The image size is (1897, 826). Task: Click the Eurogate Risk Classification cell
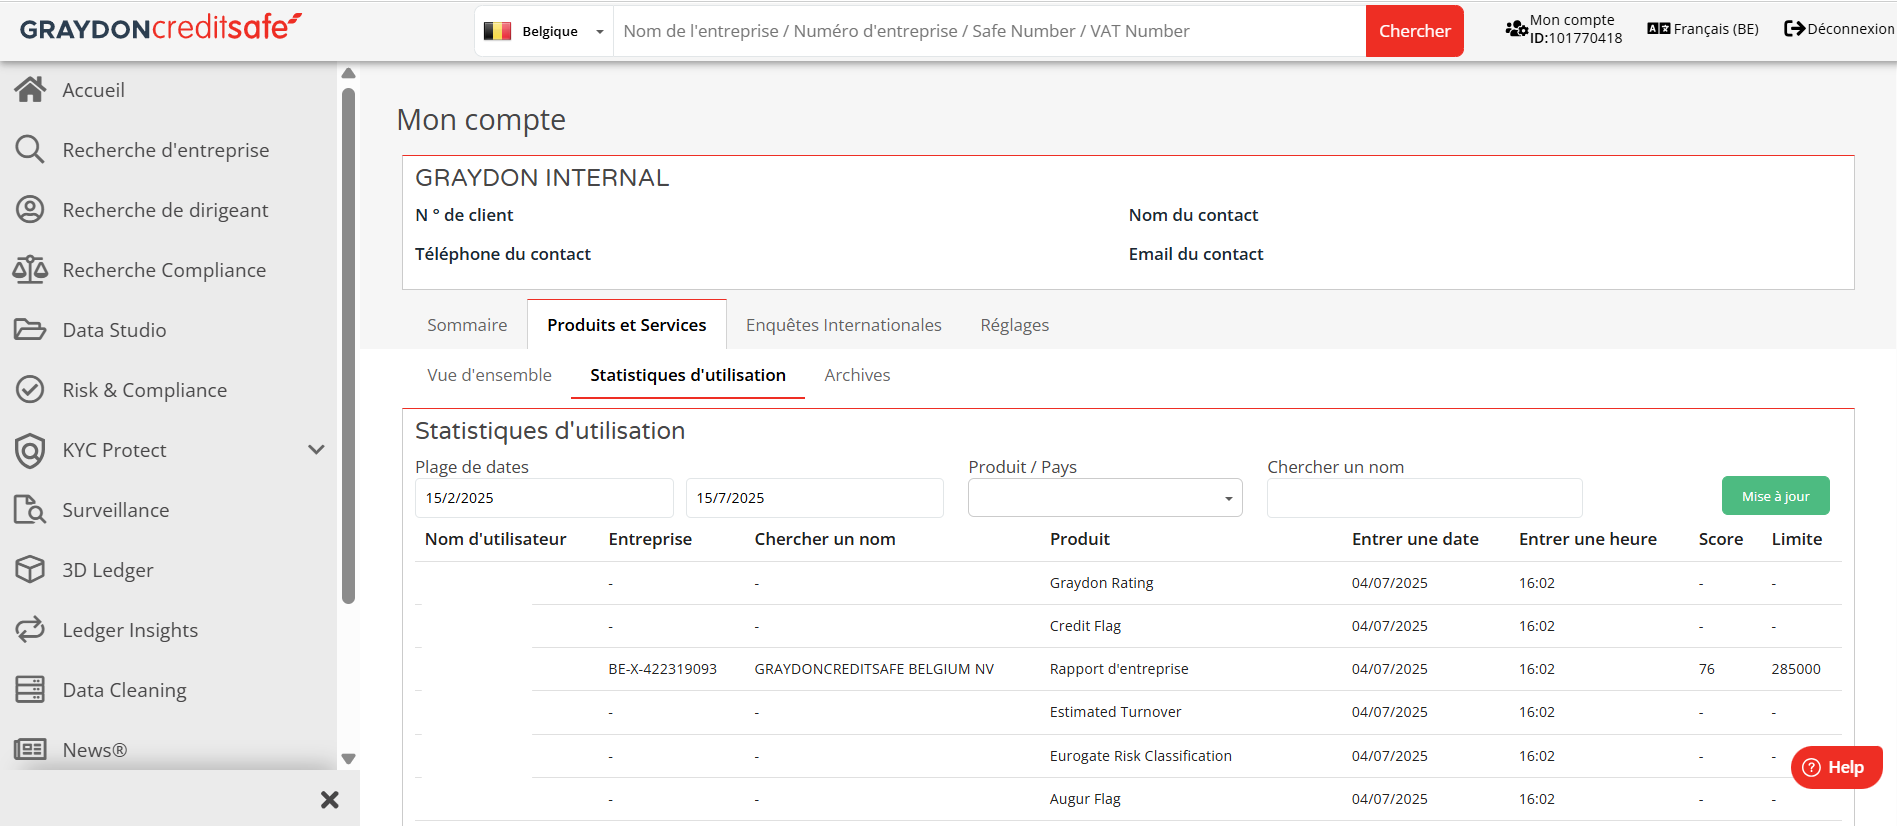[1140, 756]
